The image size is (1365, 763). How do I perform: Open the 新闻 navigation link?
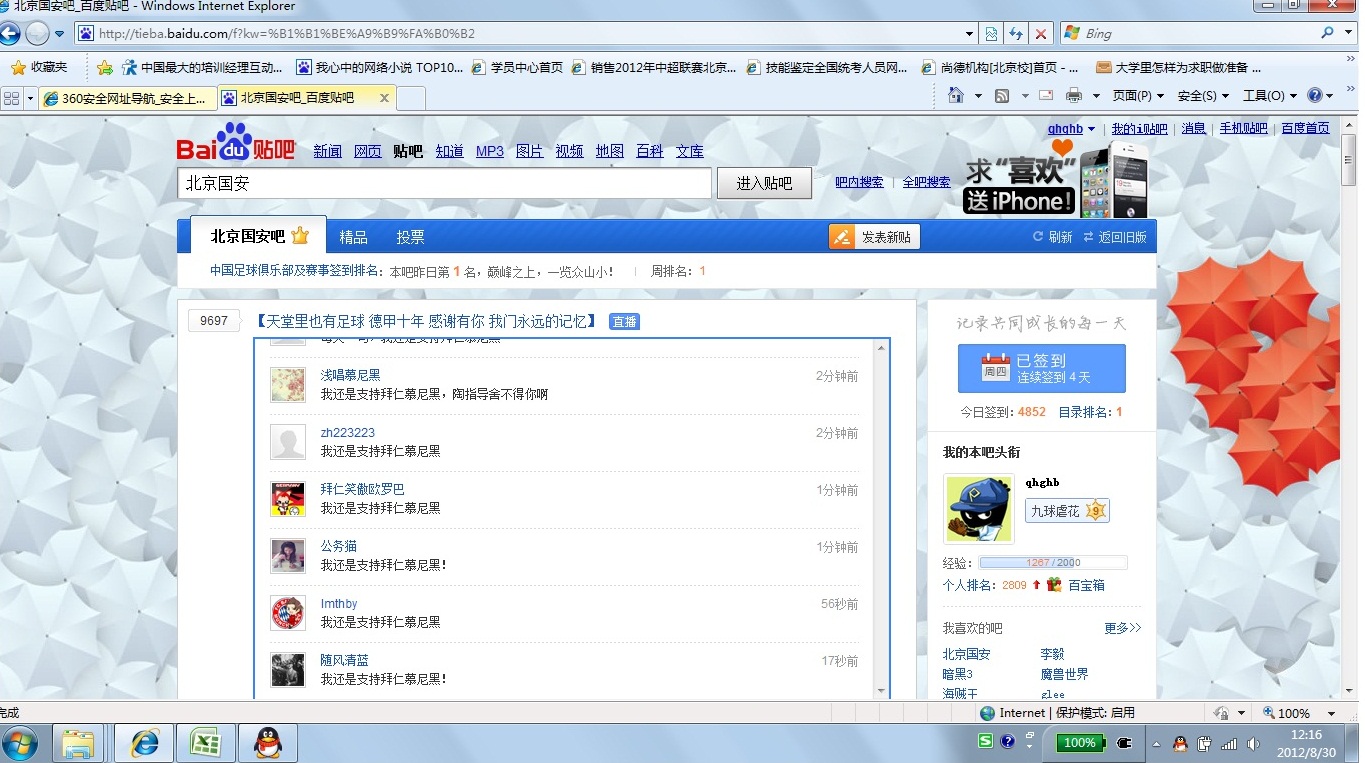[x=327, y=151]
